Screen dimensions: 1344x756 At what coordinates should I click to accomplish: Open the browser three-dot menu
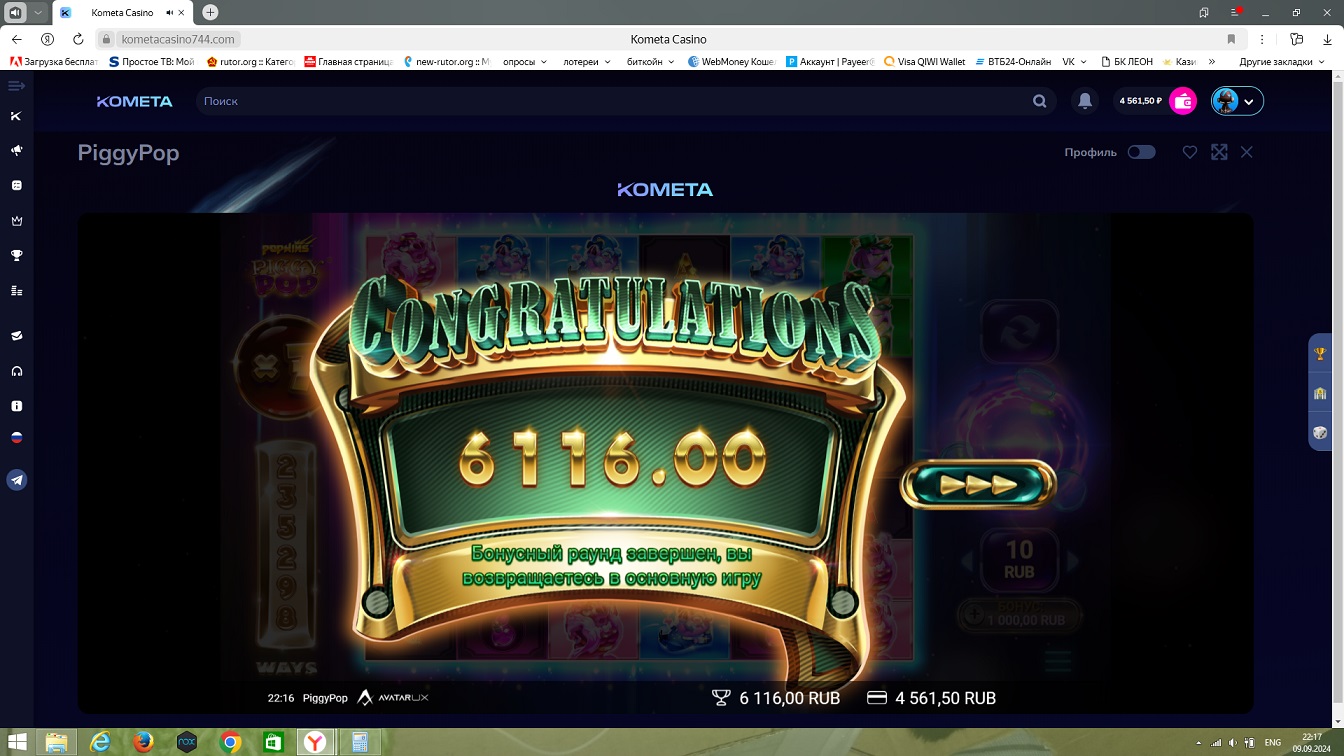tap(1263, 39)
